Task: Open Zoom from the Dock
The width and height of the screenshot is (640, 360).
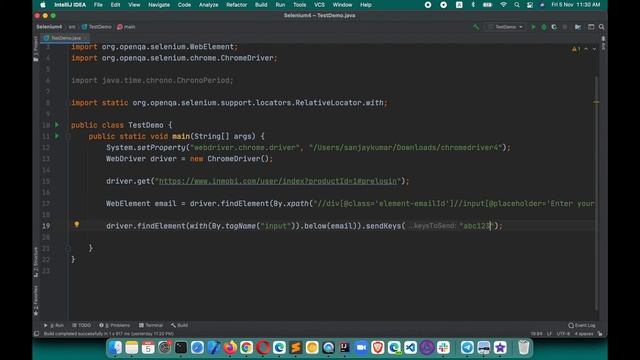Action: coord(361,347)
